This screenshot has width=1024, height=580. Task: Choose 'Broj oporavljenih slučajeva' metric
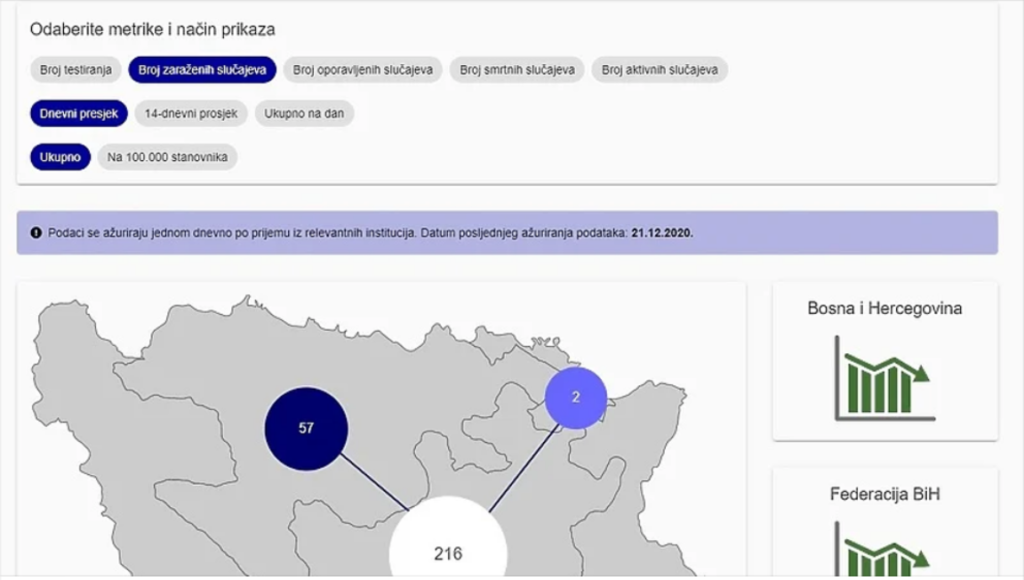[362, 70]
